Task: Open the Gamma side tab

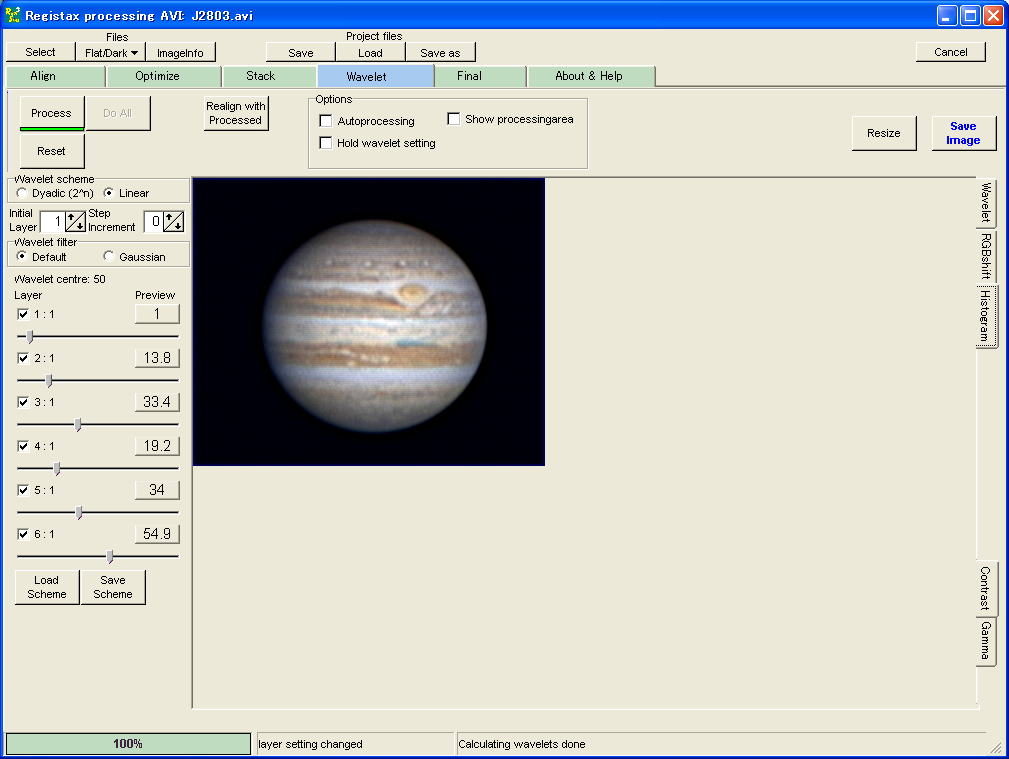Action: (986, 641)
